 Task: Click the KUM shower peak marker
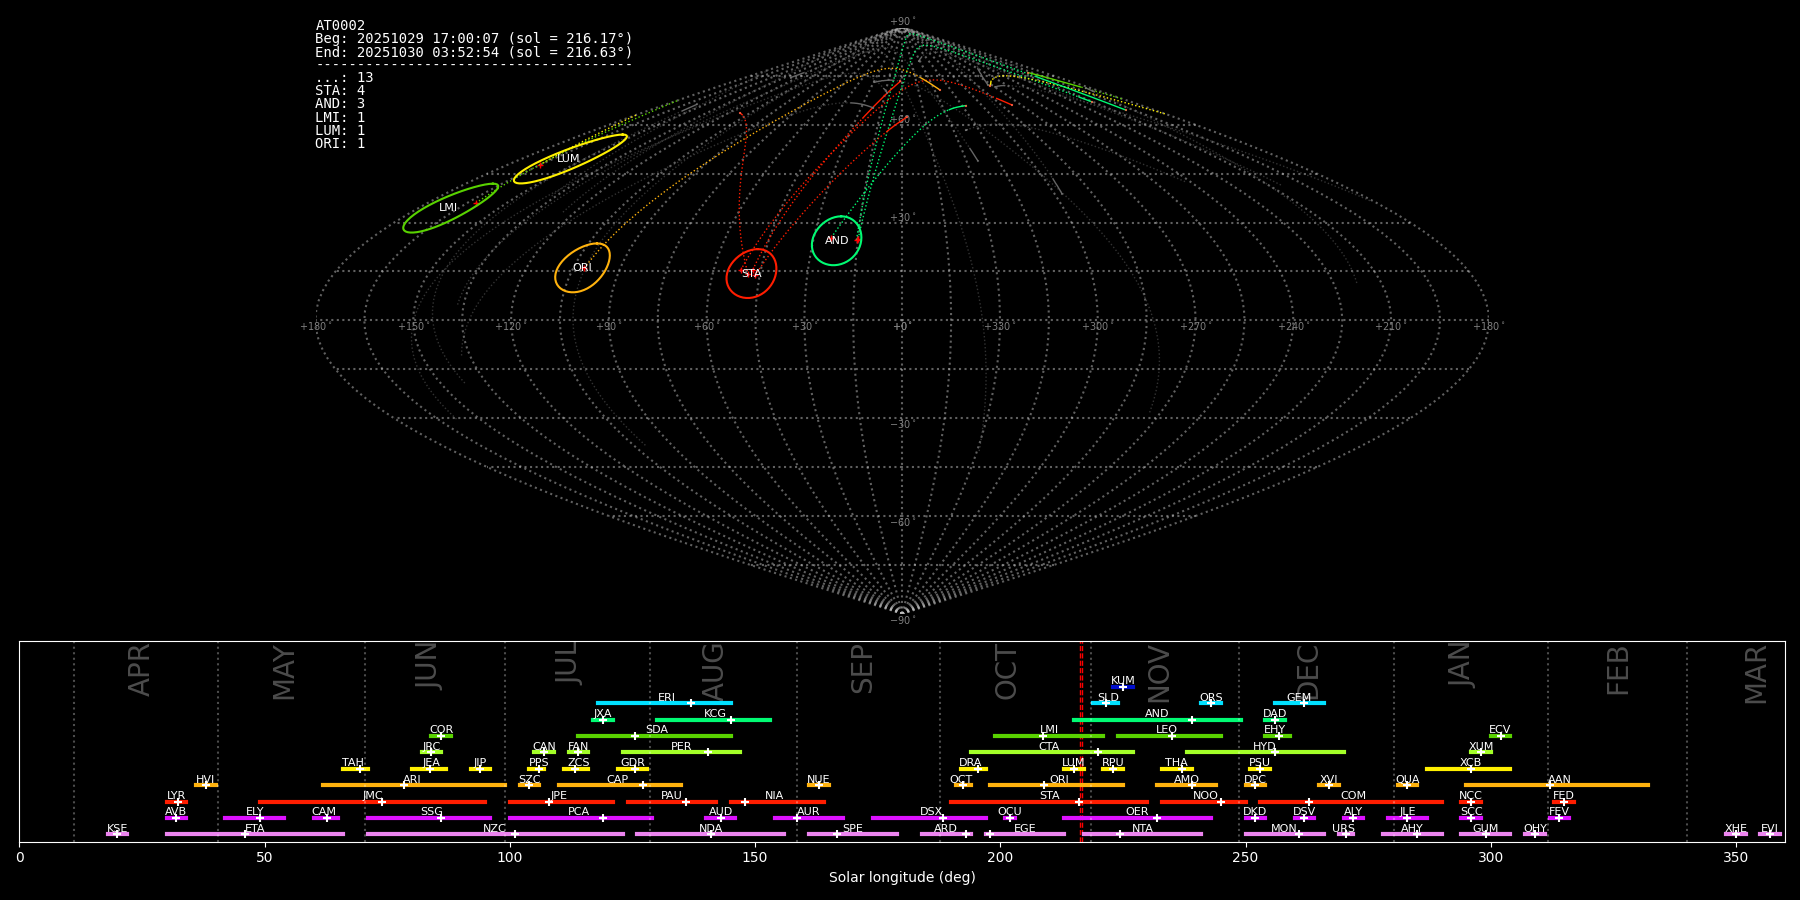pyautogui.click(x=1123, y=687)
